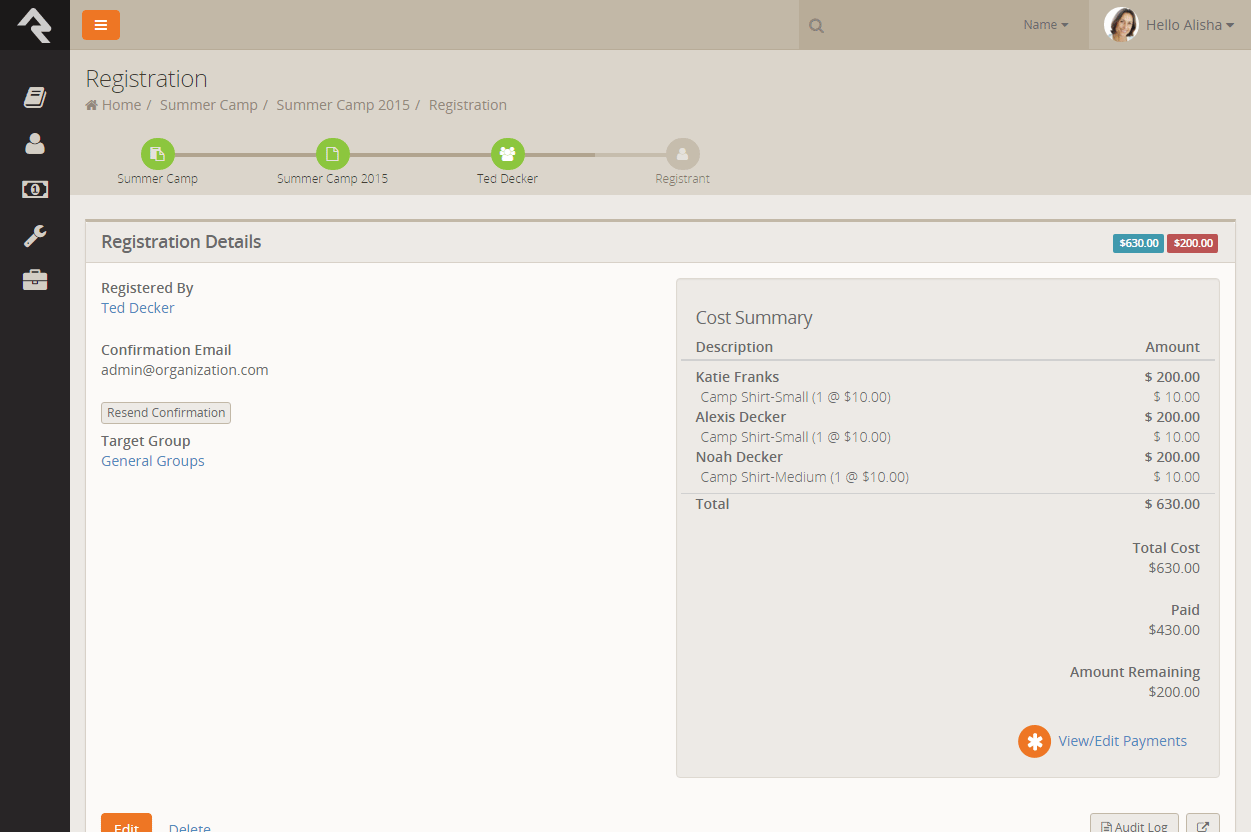Click the Ted Decker registration step icon
This screenshot has height=832, width=1251.
click(x=508, y=154)
